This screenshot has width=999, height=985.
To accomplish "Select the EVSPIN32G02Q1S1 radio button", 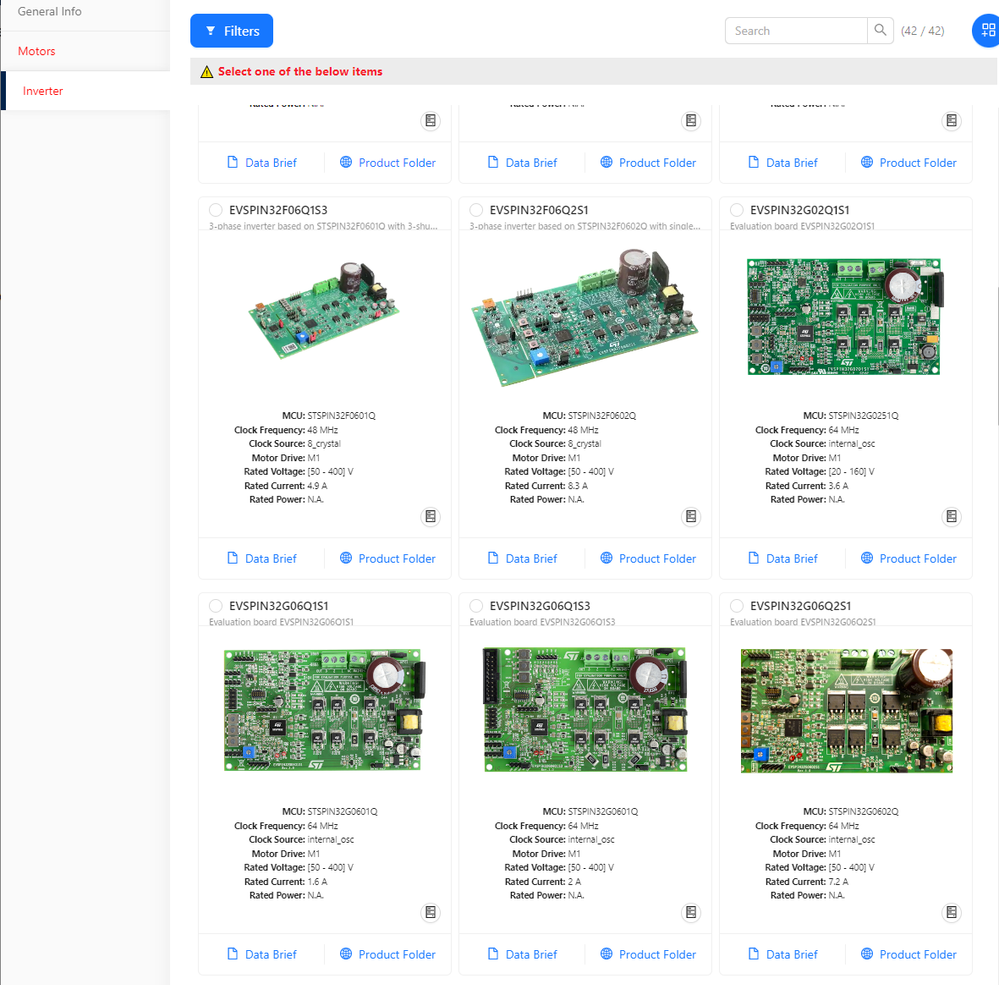I will tap(737, 210).
